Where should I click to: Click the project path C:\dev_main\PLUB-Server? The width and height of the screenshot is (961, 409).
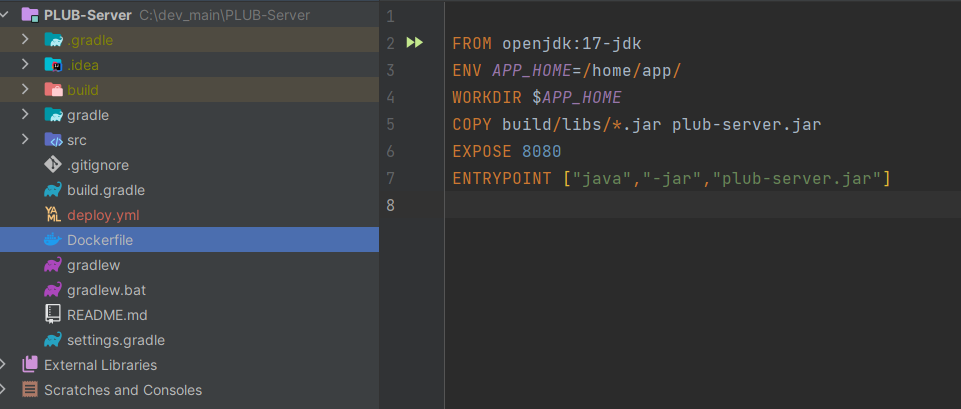224,15
